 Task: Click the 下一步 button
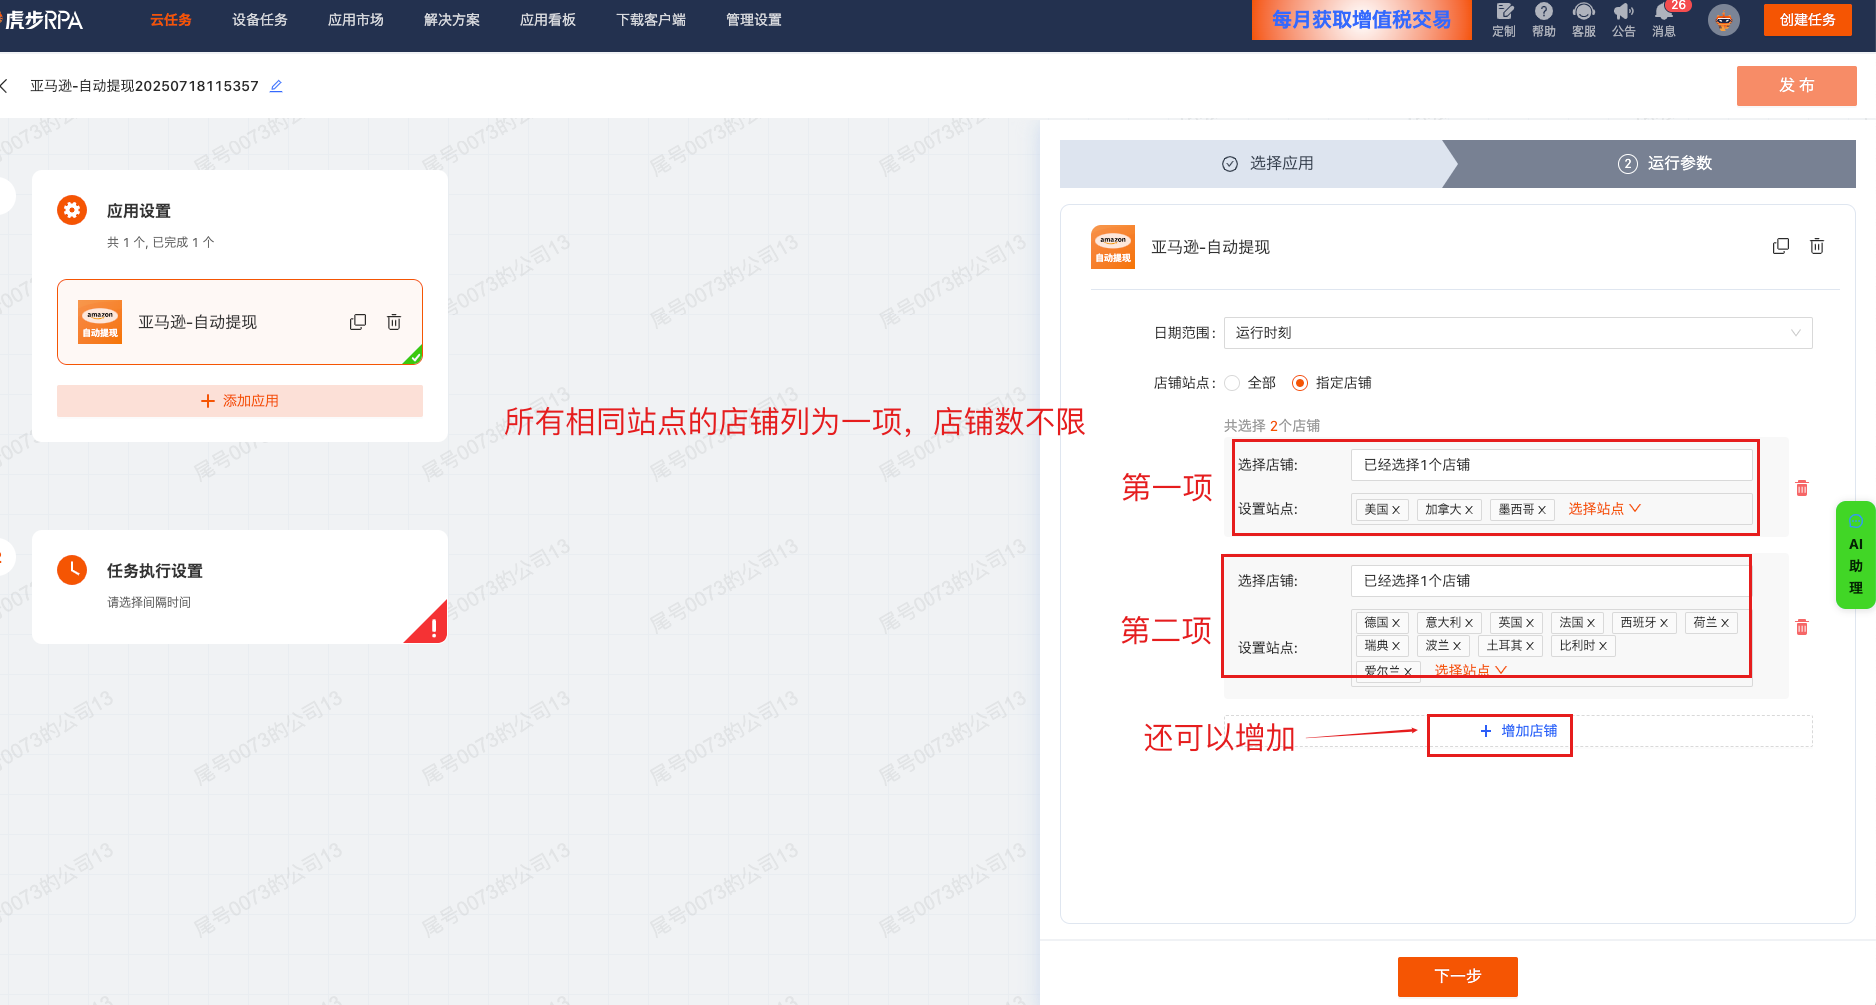(1458, 976)
